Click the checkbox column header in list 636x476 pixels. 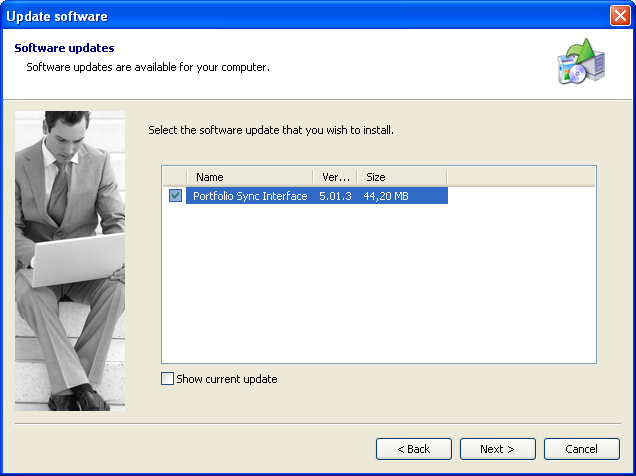coord(174,177)
